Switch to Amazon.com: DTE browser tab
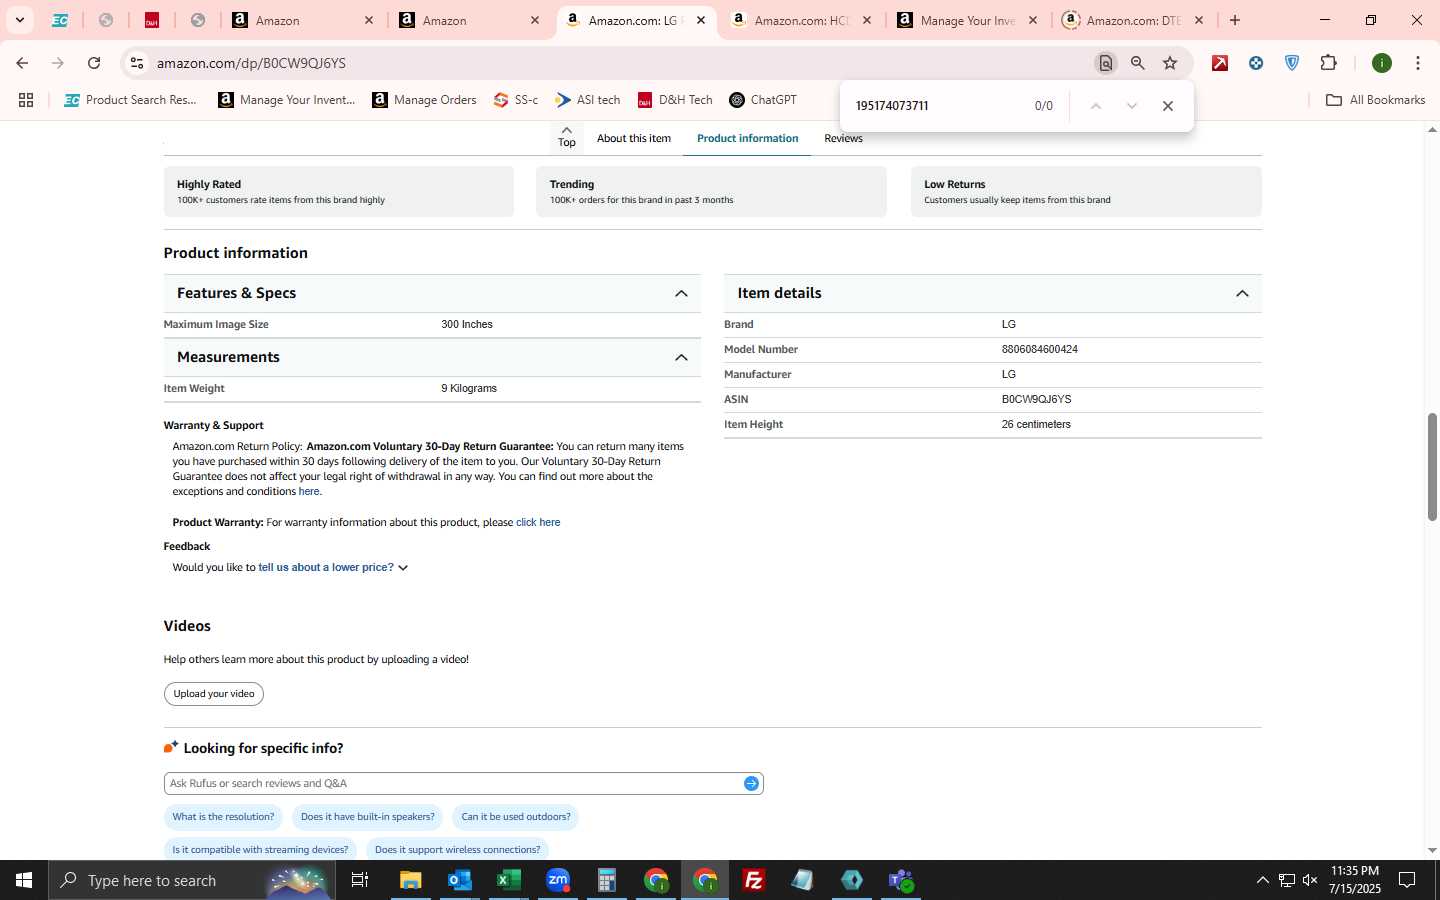The width and height of the screenshot is (1440, 900). click(x=1134, y=20)
